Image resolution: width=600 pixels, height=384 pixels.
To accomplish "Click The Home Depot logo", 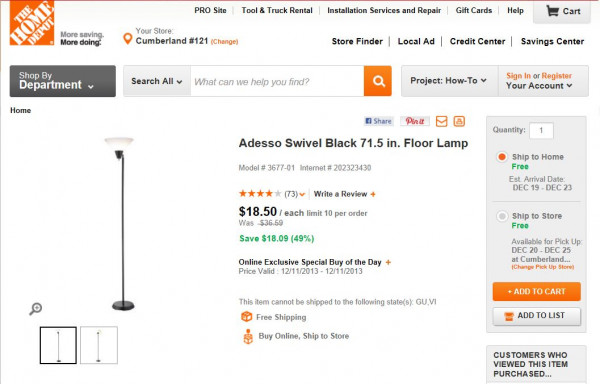I will (x=32, y=23).
